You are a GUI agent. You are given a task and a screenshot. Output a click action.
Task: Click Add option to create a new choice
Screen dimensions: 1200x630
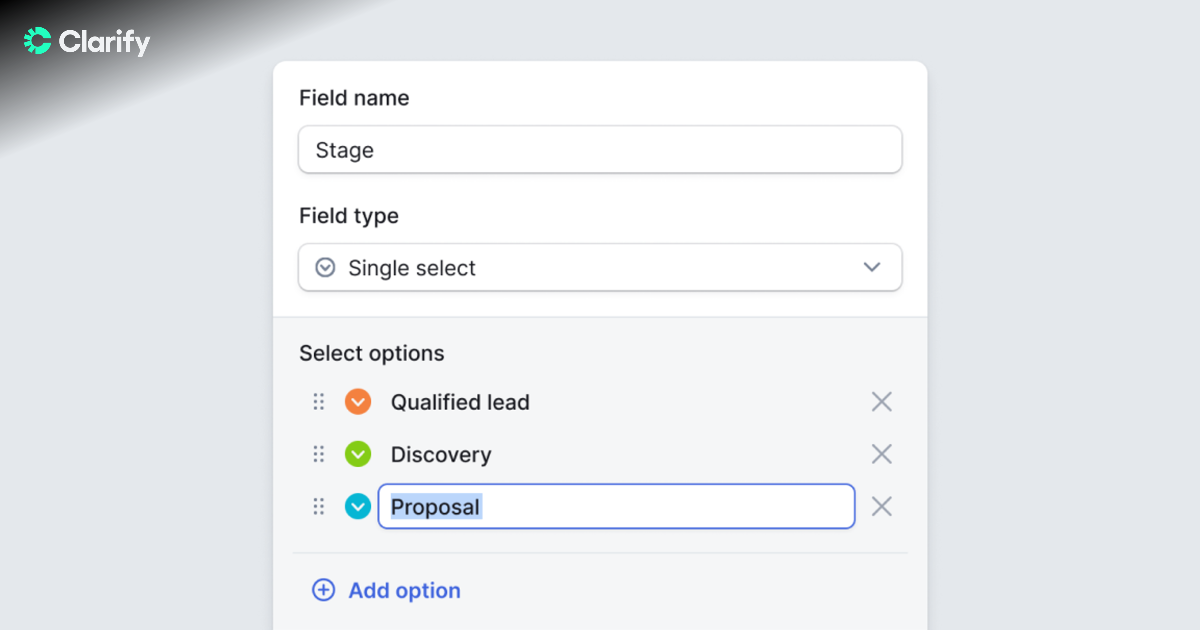403,590
